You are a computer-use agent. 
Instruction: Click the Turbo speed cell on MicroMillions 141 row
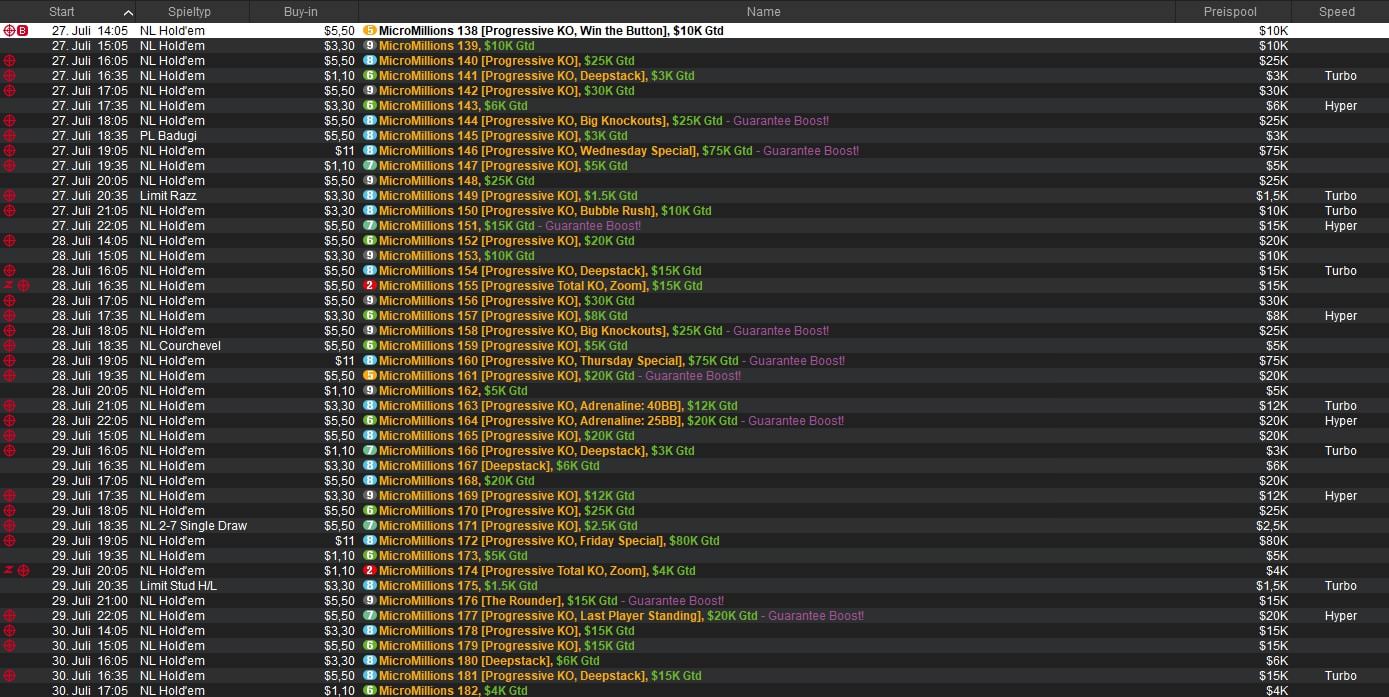click(x=1340, y=76)
